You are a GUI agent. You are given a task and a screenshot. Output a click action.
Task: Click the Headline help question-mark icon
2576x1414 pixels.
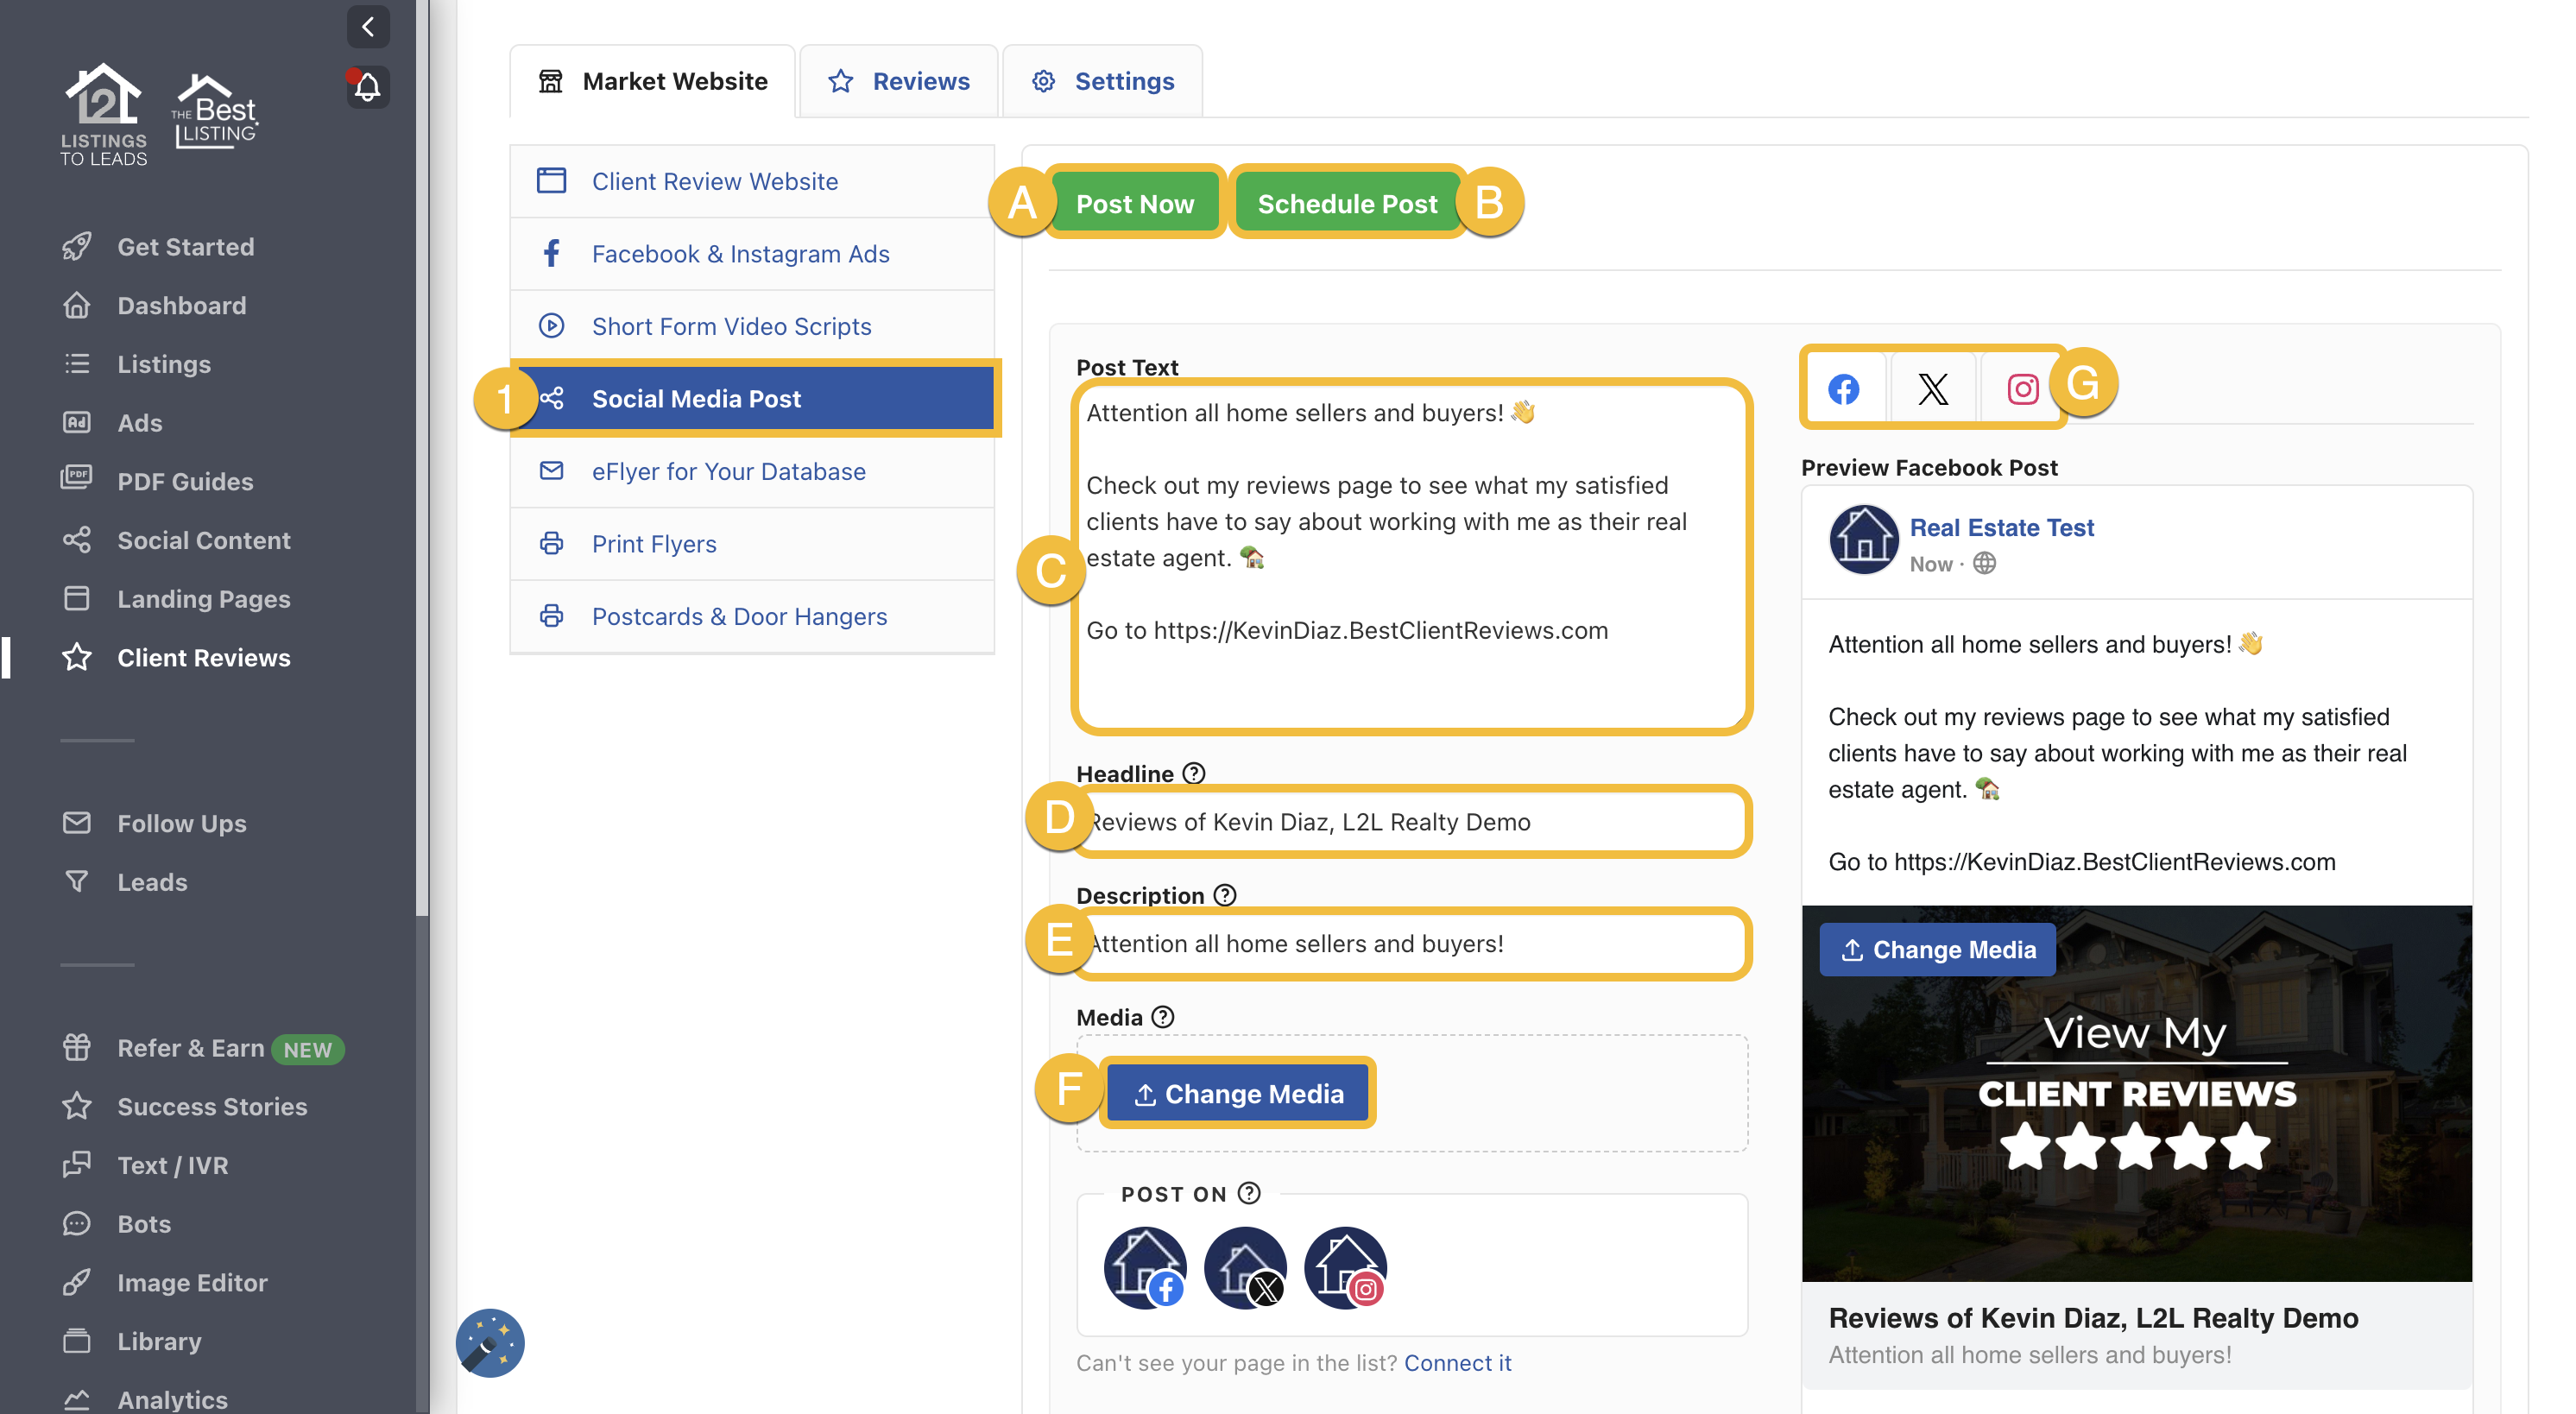pos(1193,773)
